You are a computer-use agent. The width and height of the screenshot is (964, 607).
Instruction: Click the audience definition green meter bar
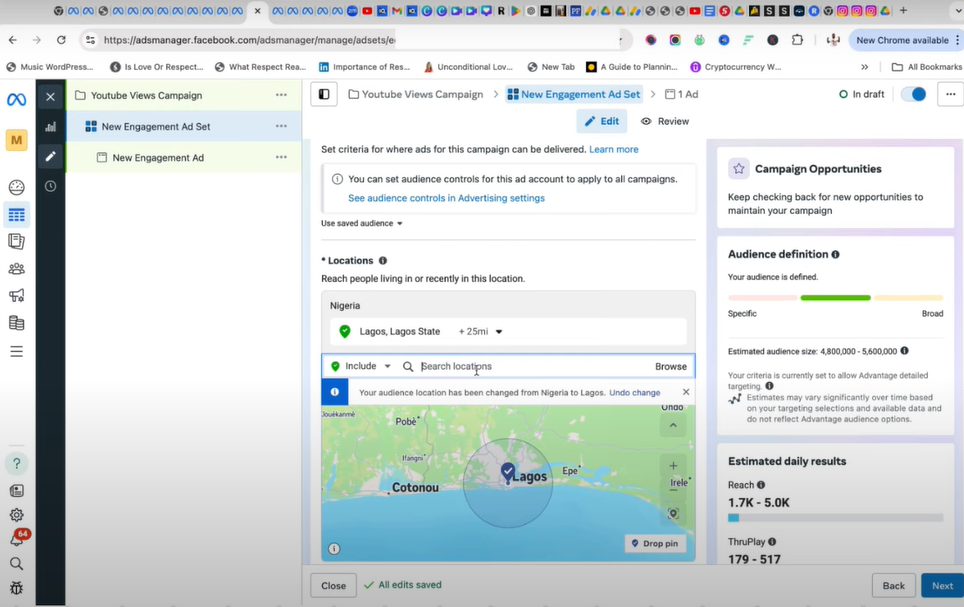pos(835,298)
